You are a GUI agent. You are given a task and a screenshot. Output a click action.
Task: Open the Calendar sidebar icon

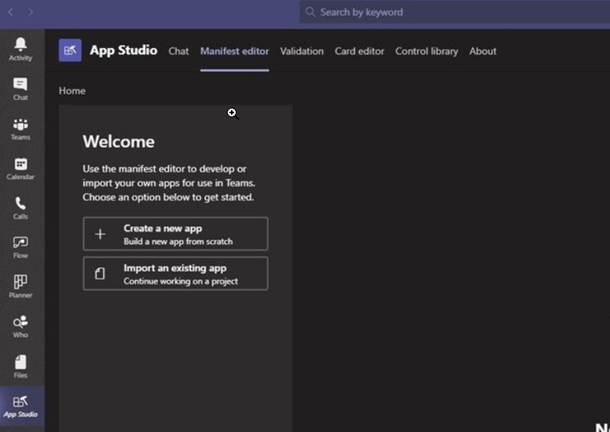tap(21, 169)
